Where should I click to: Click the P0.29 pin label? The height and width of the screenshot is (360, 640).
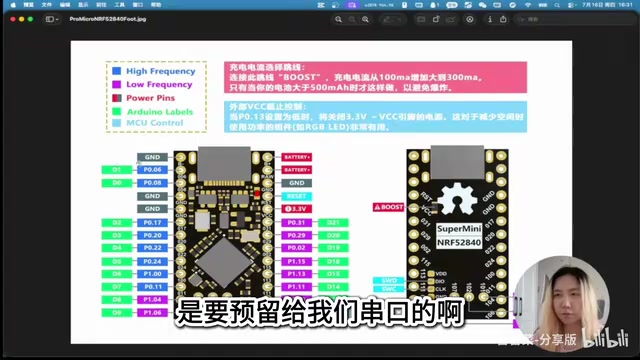pyautogui.click(x=297, y=236)
